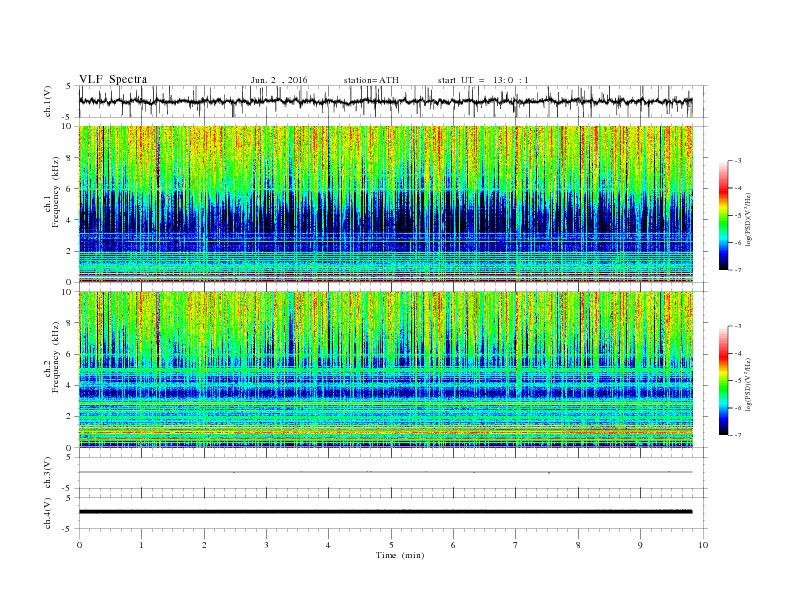Click the time axis tick label "0"

pyautogui.click(x=79, y=545)
